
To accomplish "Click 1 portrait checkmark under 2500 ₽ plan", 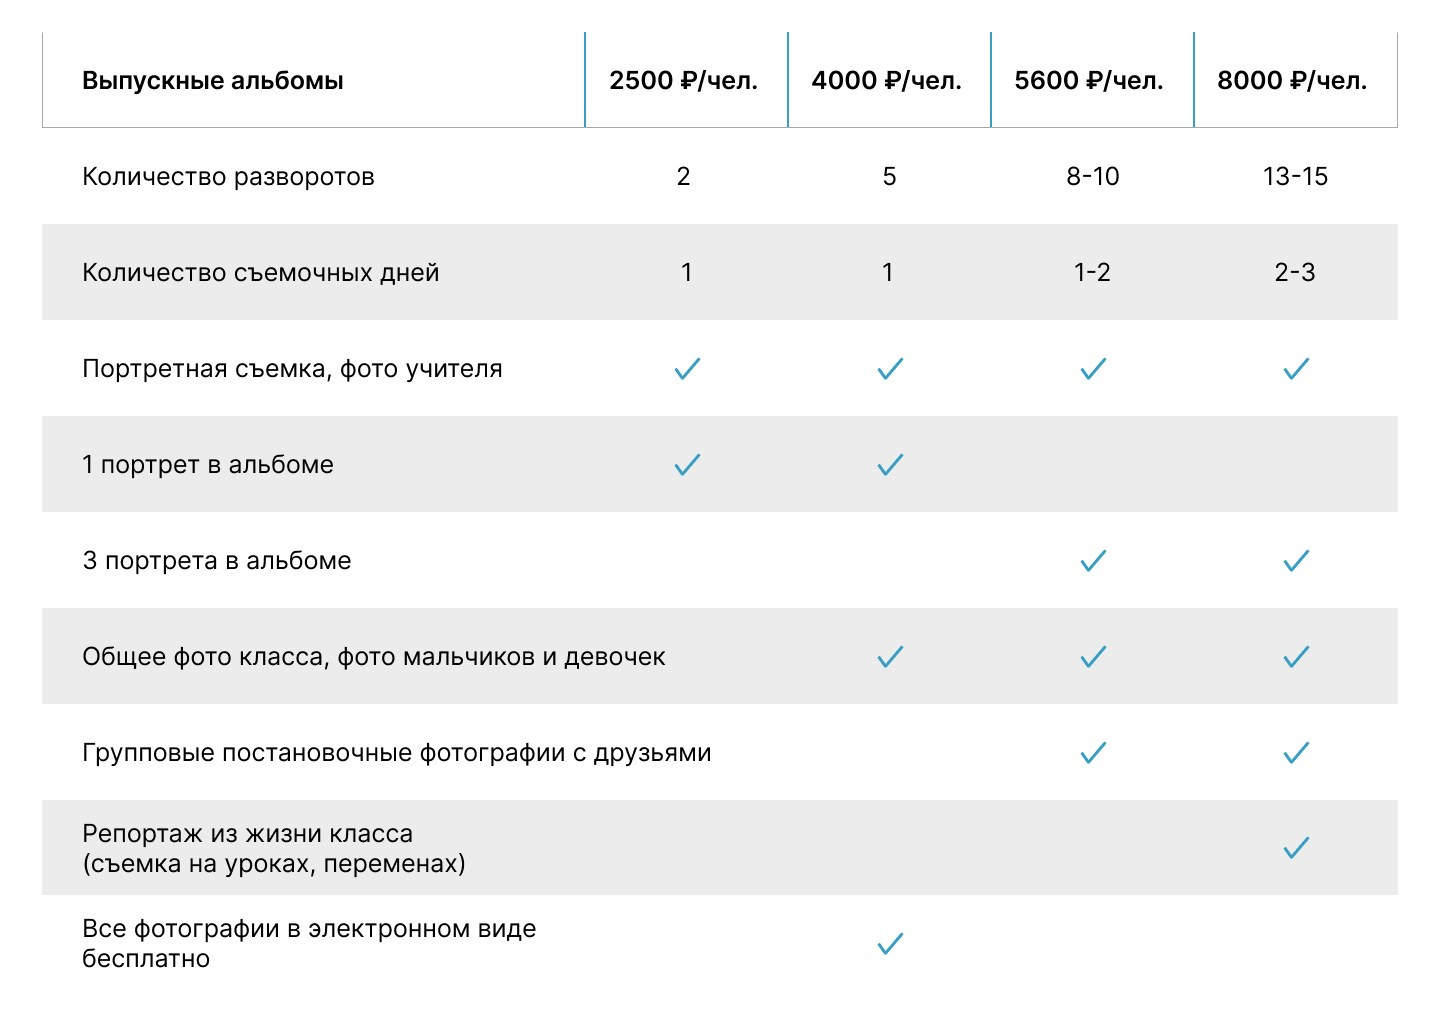I will 687,465.
